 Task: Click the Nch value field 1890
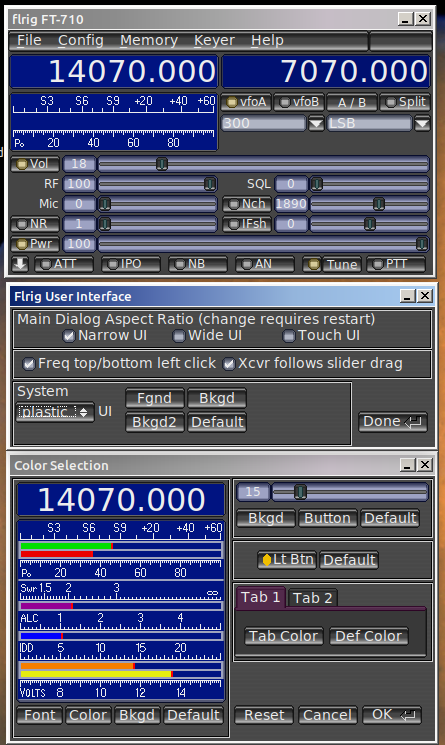click(291, 204)
